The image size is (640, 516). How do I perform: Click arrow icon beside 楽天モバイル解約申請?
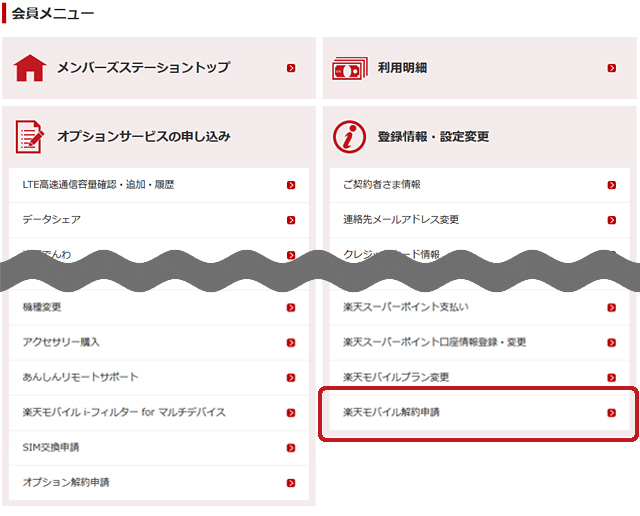(611, 413)
